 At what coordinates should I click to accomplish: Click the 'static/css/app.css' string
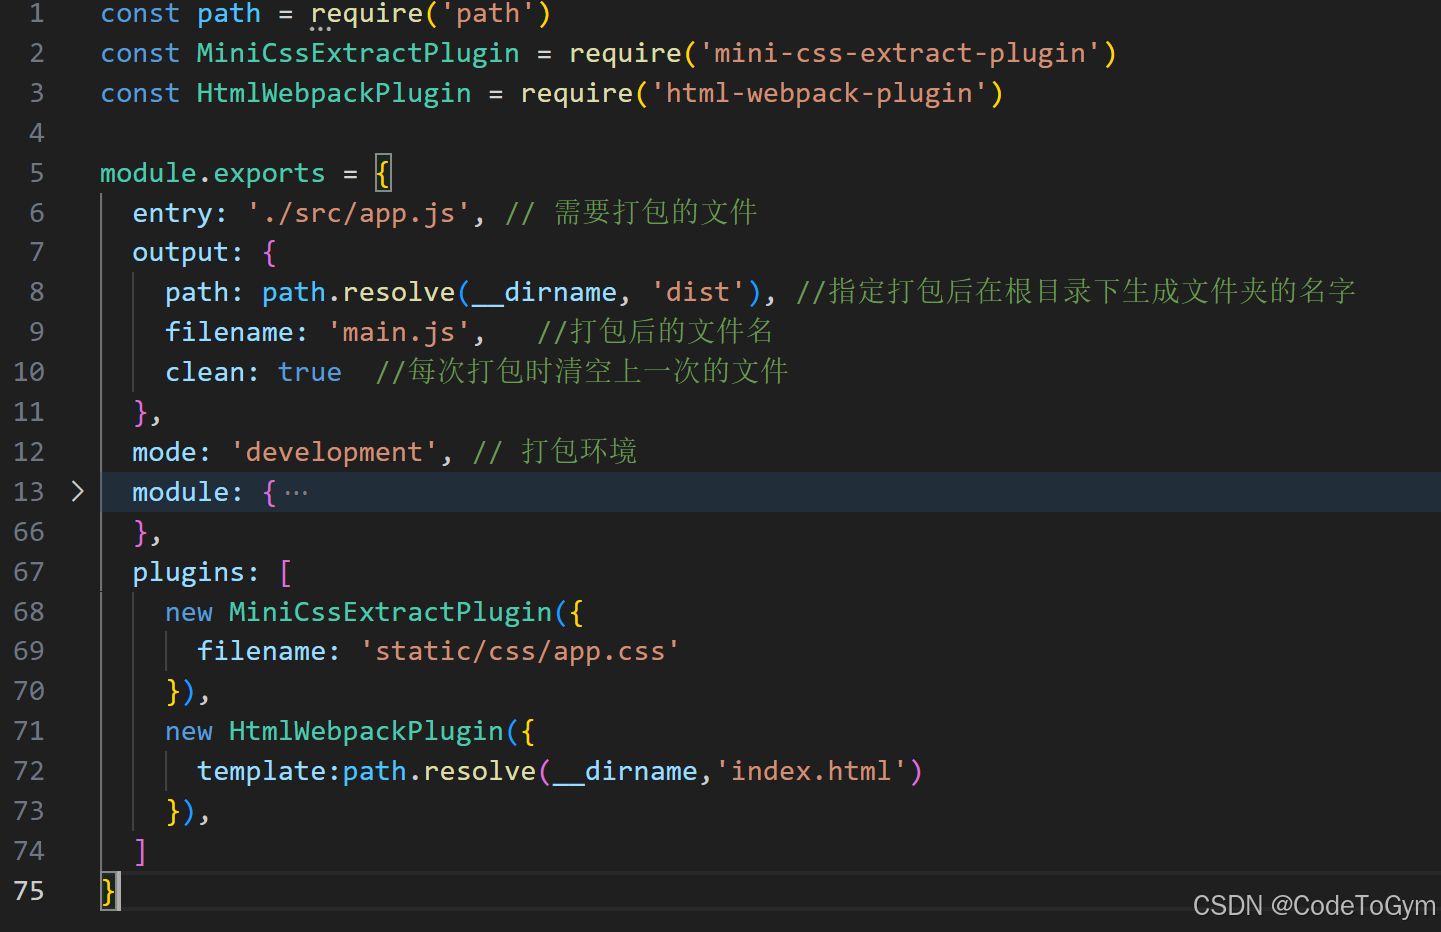tap(520, 651)
